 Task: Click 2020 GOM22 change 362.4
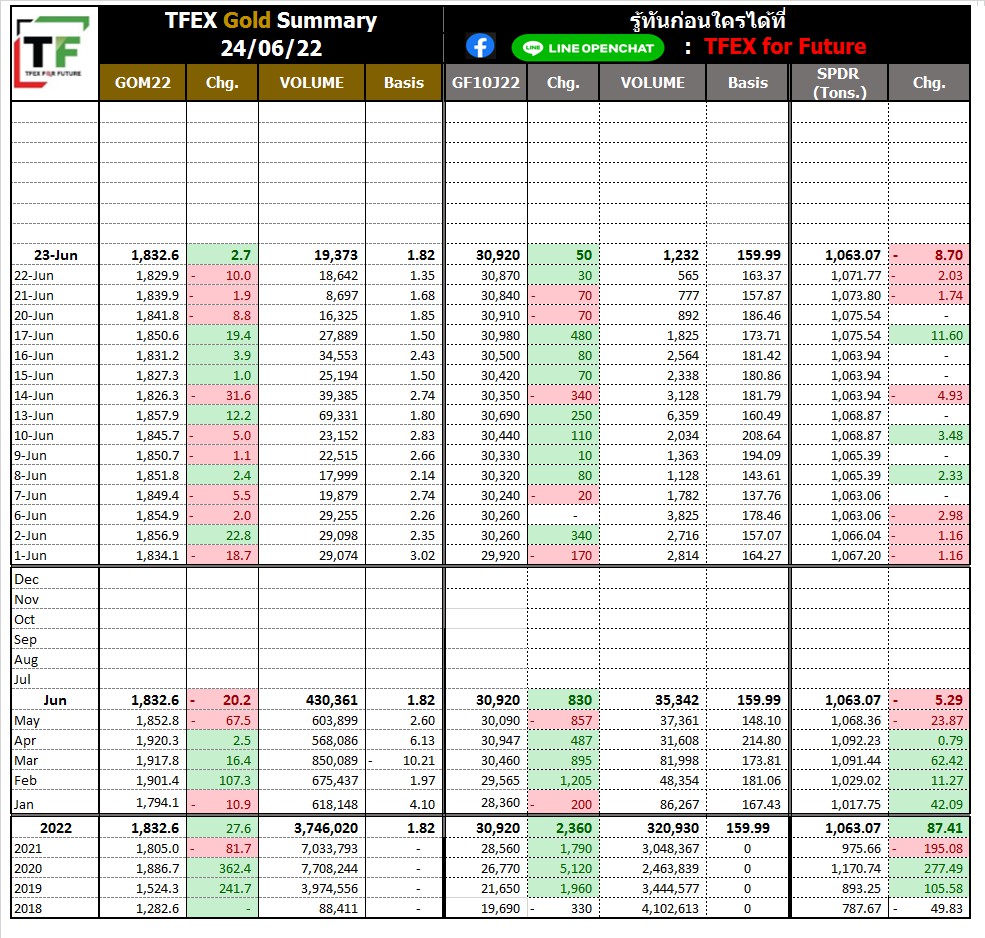tap(235, 868)
